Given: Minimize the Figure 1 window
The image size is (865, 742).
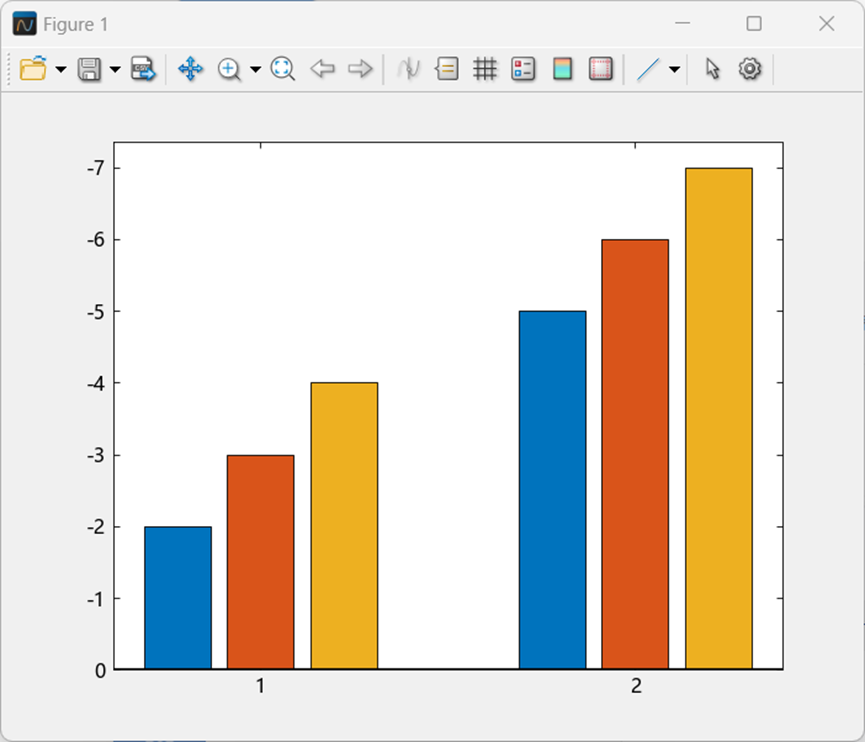Looking at the screenshot, I should pos(682,23).
